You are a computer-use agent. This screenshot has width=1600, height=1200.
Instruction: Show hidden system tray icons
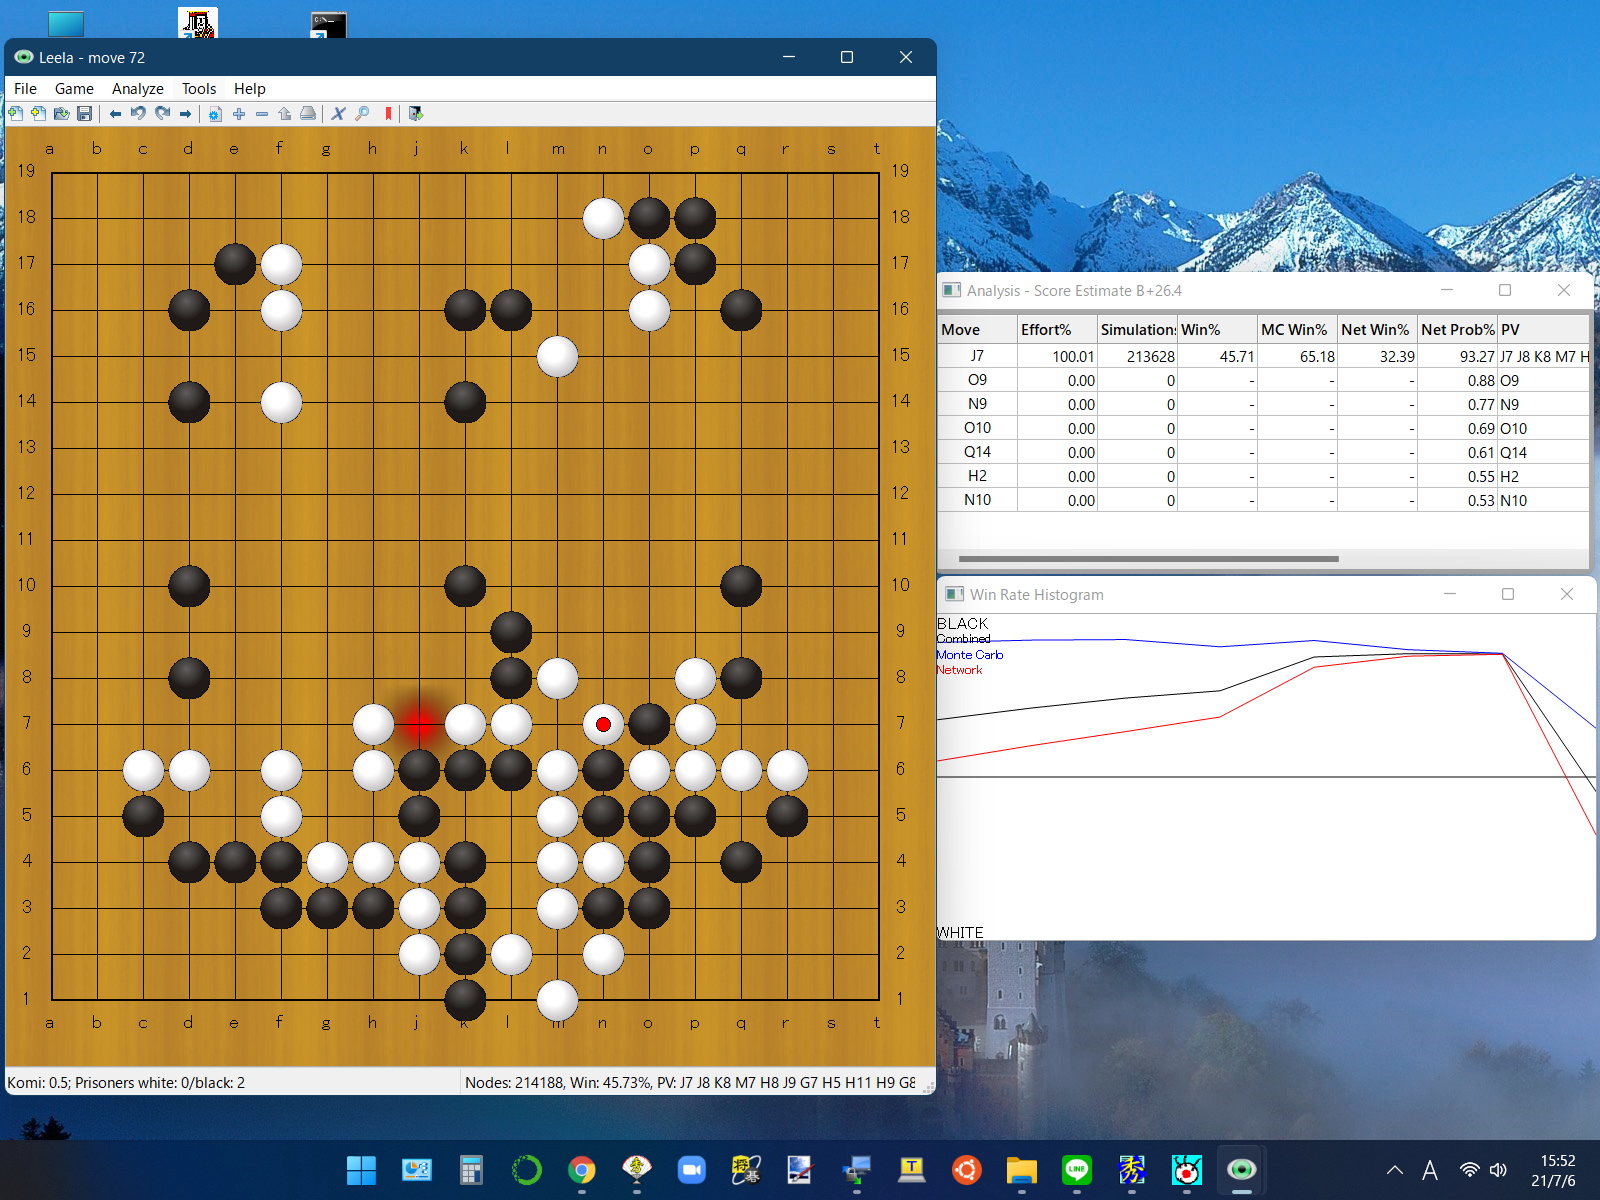(1394, 1170)
